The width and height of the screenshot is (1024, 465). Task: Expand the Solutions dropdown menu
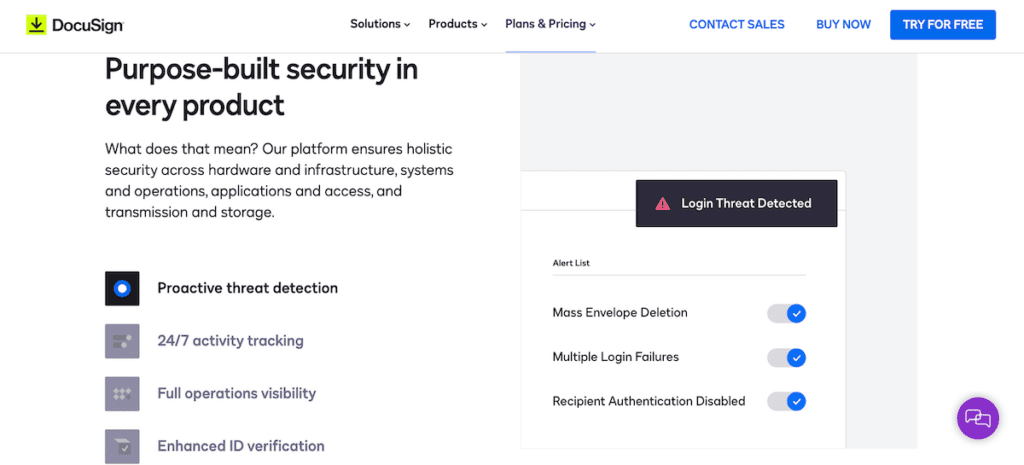pyautogui.click(x=380, y=24)
